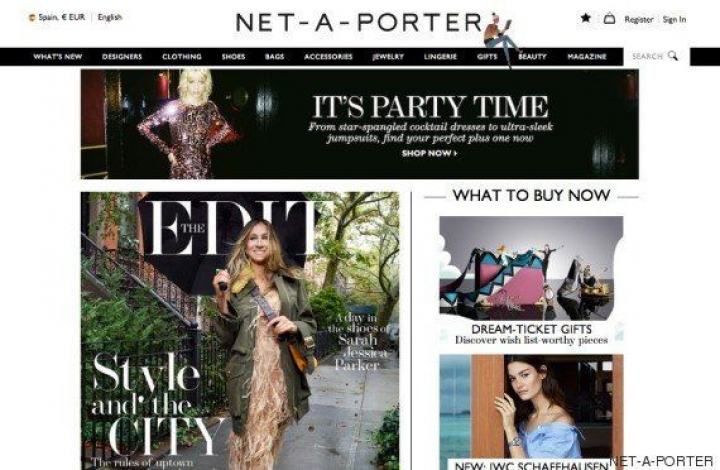Open the Designers menu

pos(122,56)
